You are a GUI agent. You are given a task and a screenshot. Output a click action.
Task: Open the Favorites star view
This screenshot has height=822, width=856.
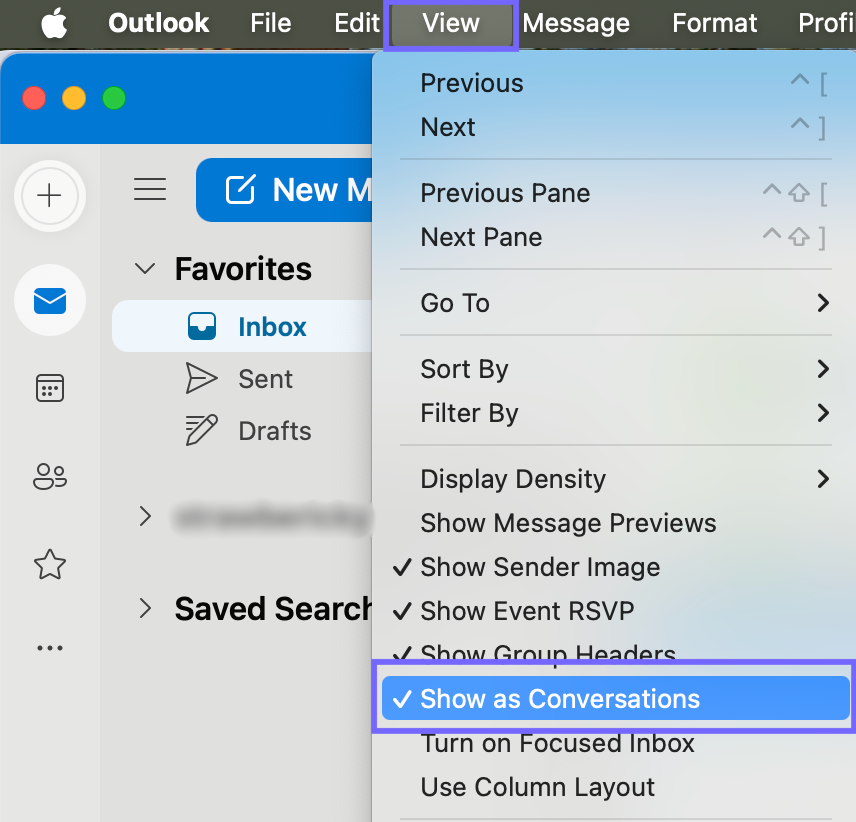click(x=50, y=564)
